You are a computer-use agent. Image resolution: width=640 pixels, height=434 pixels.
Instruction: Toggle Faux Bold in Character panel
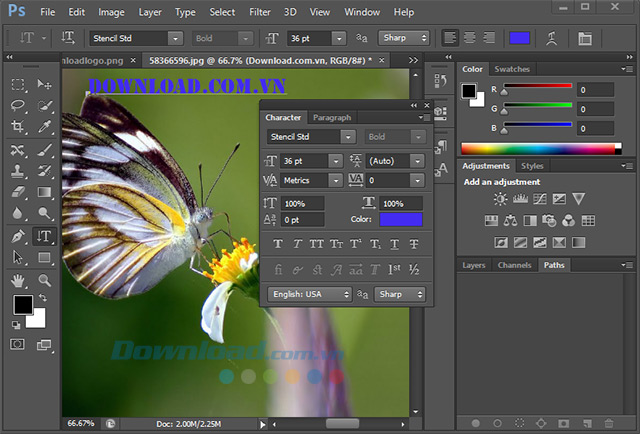point(279,244)
